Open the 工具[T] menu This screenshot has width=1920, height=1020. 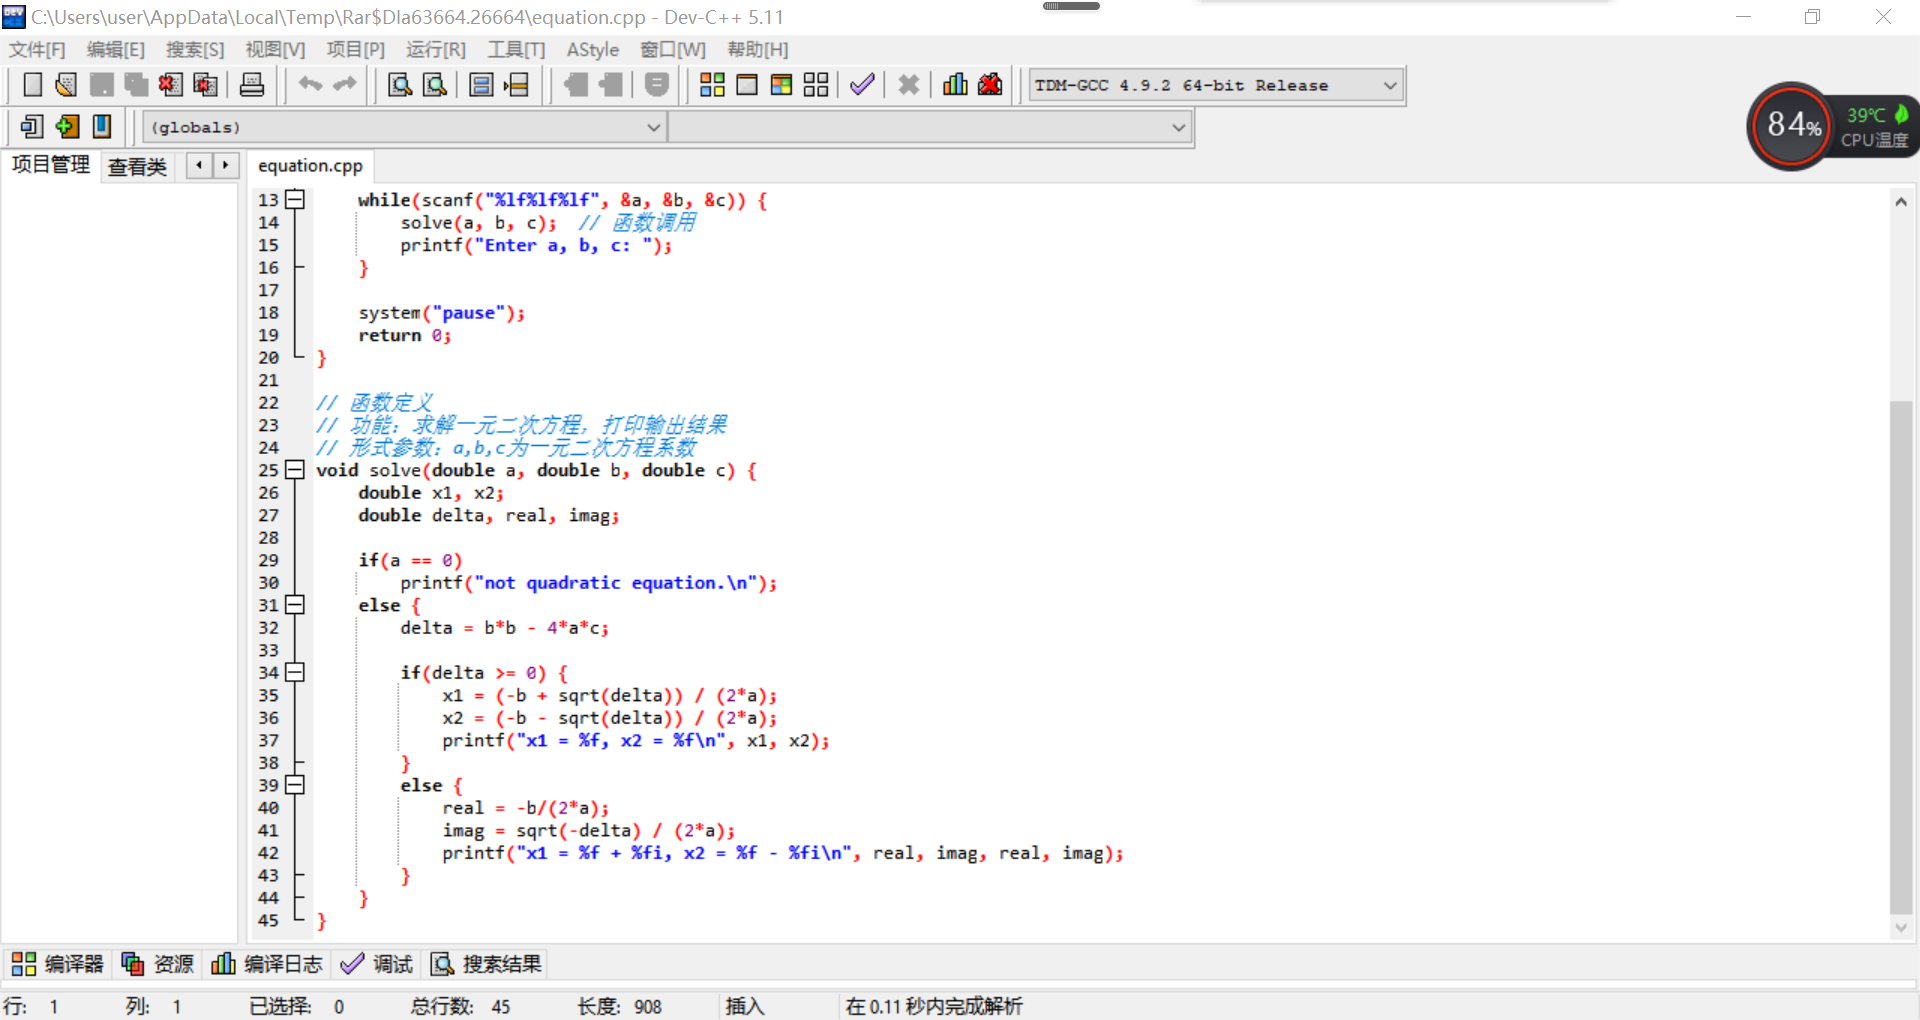pyautogui.click(x=516, y=50)
